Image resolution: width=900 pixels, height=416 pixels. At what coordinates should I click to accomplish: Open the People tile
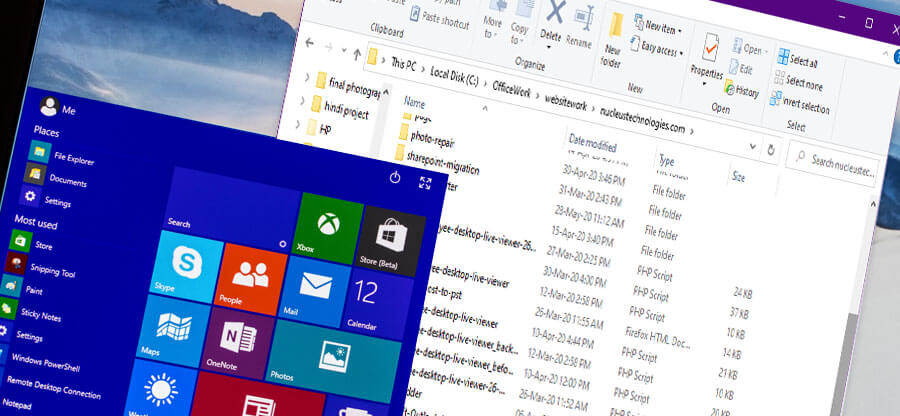pyautogui.click(x=251, y=278)
